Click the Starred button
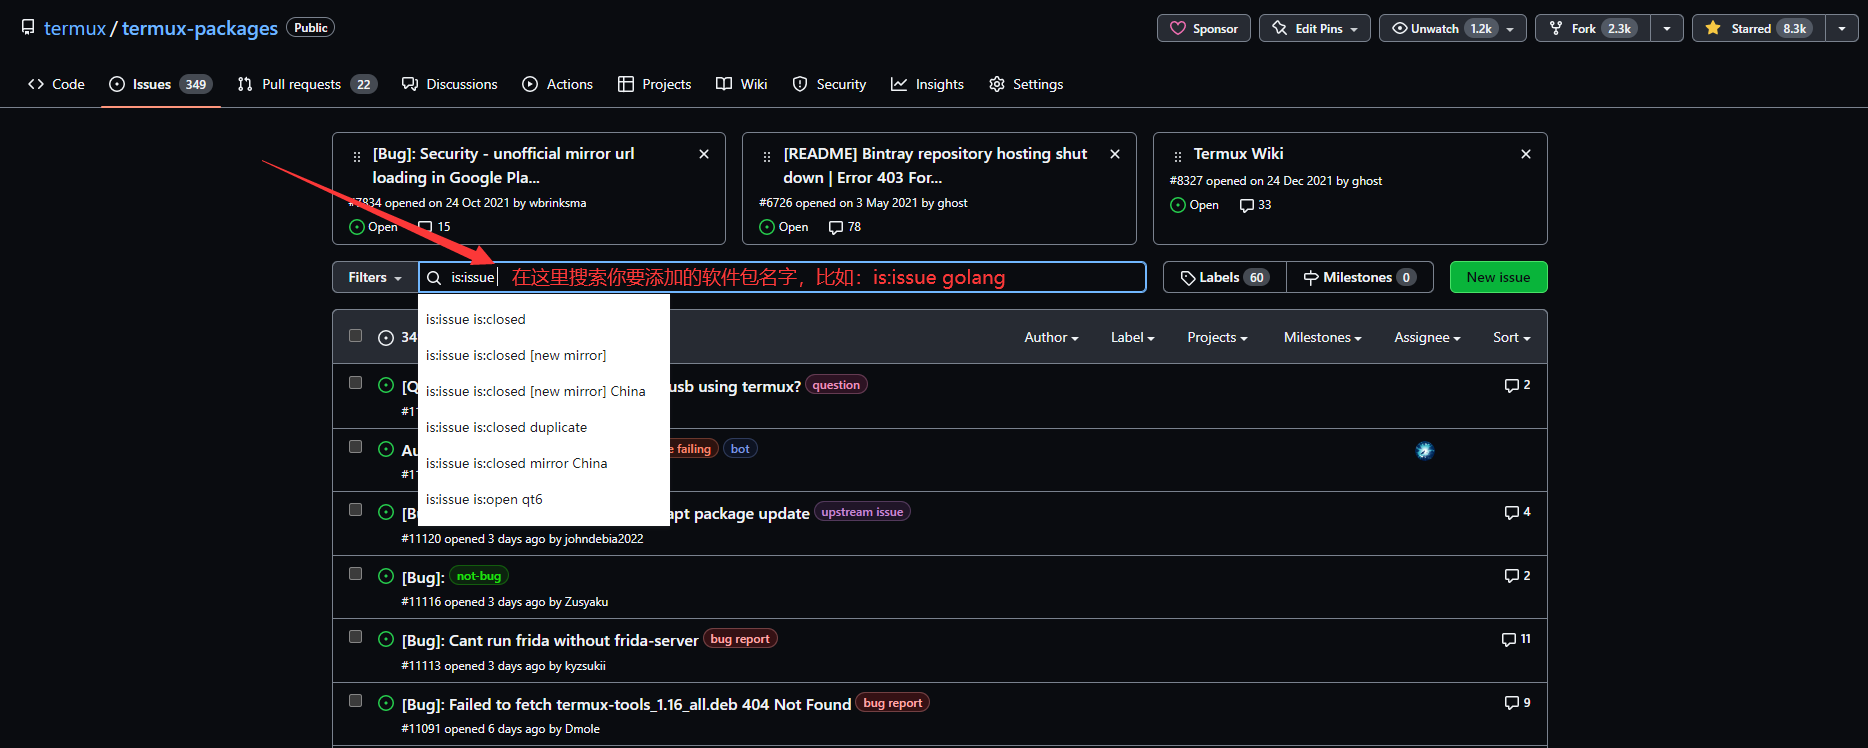Screen dimensions: 1868x748 coord(1759,28)
